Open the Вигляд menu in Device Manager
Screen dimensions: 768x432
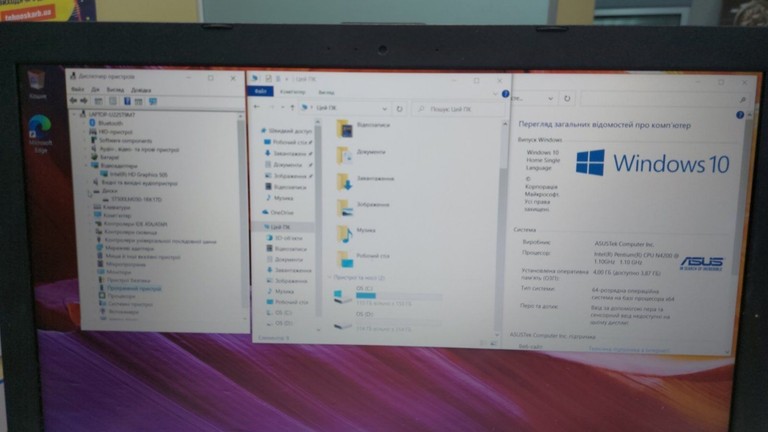tap(115, 90)
